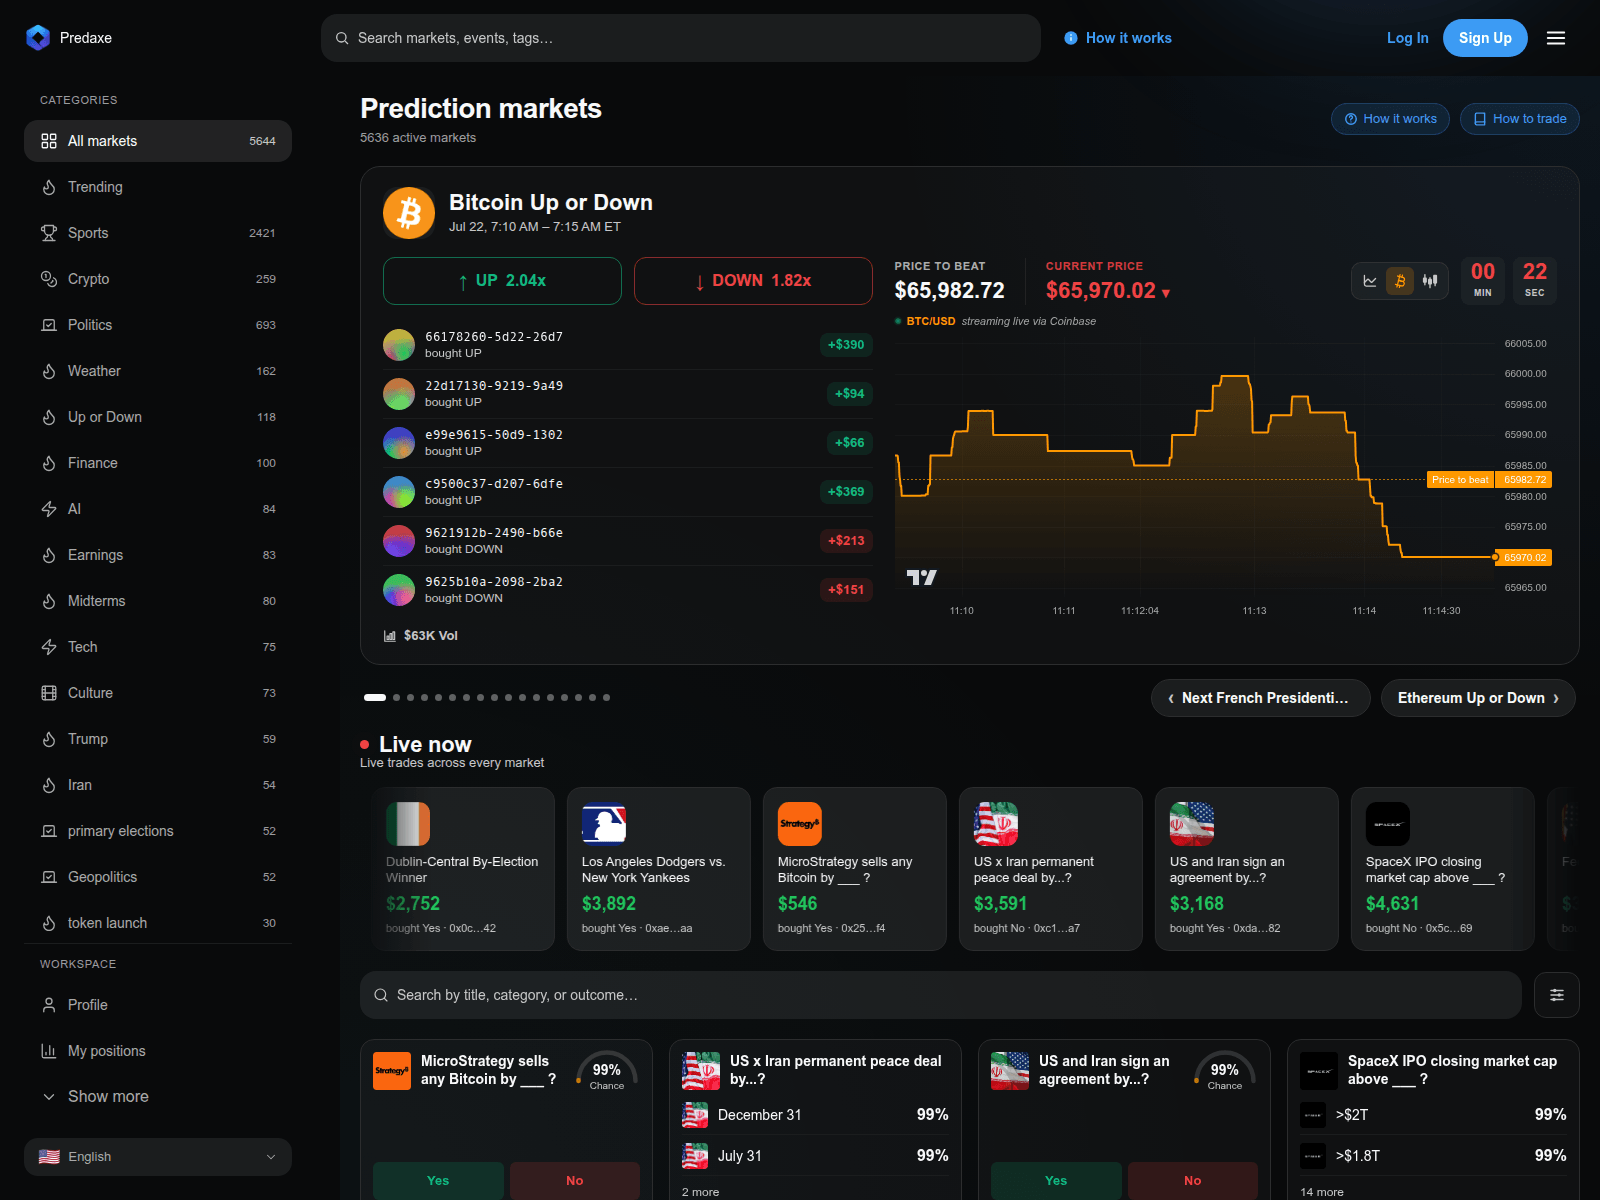Select the Bitcoin price chart icon
This screenshot has height=1200, width=1600.
[x=1400, y=281]
